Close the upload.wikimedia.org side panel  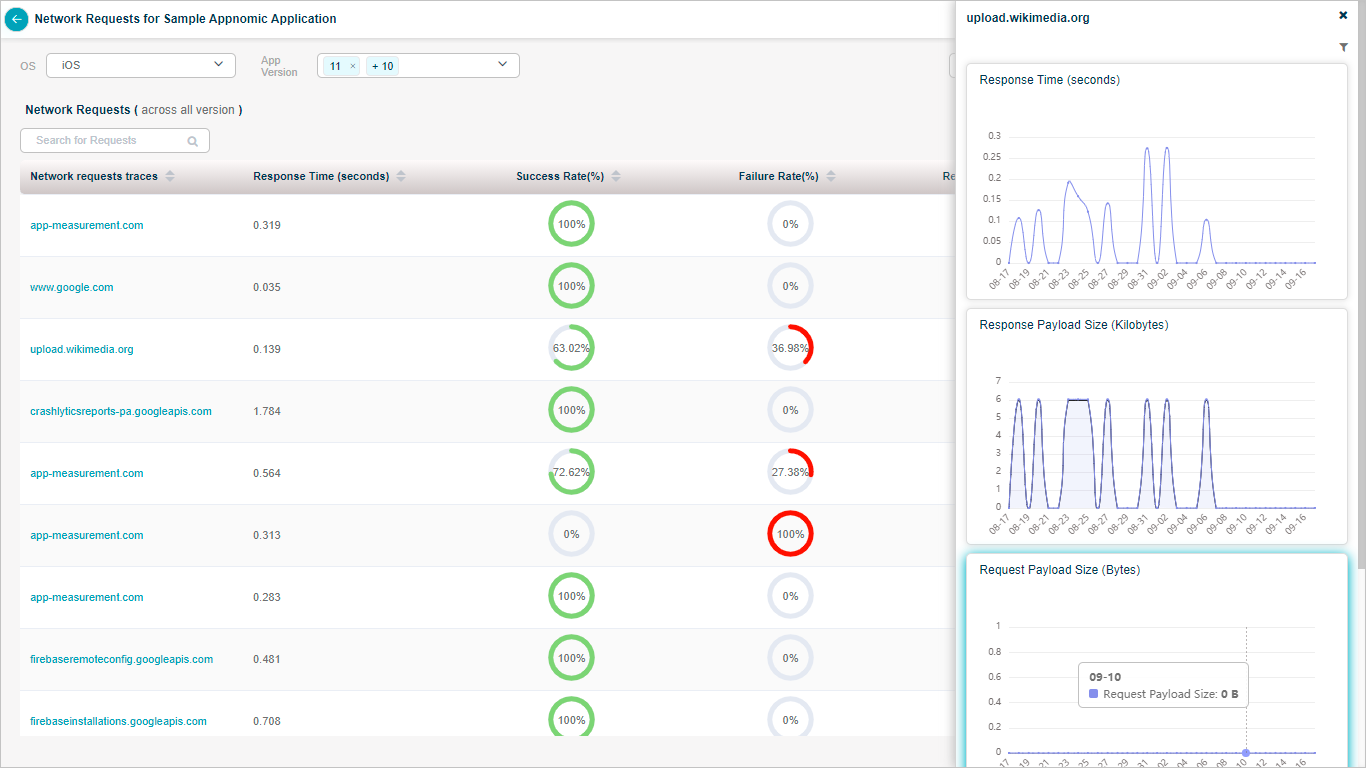click(1343, 15)
